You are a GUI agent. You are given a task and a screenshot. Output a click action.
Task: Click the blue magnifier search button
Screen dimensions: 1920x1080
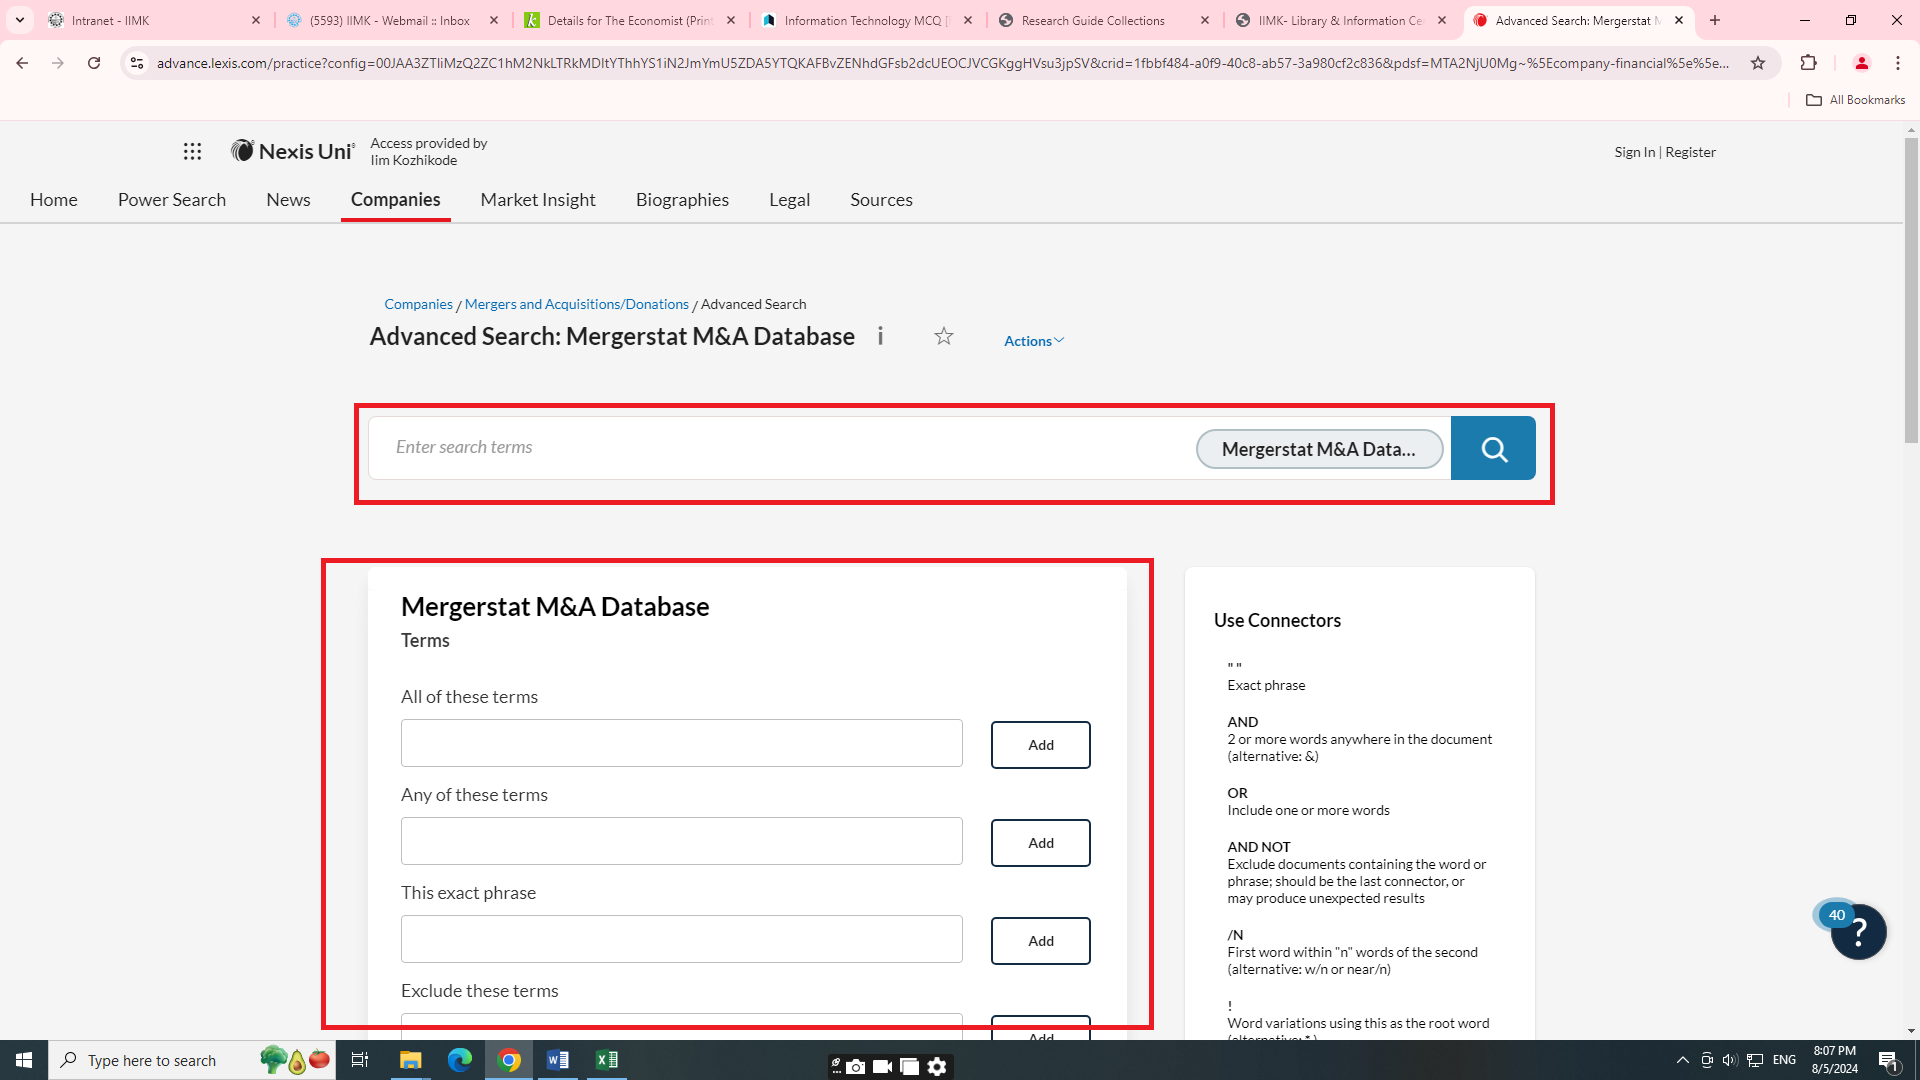(1493, 449)
